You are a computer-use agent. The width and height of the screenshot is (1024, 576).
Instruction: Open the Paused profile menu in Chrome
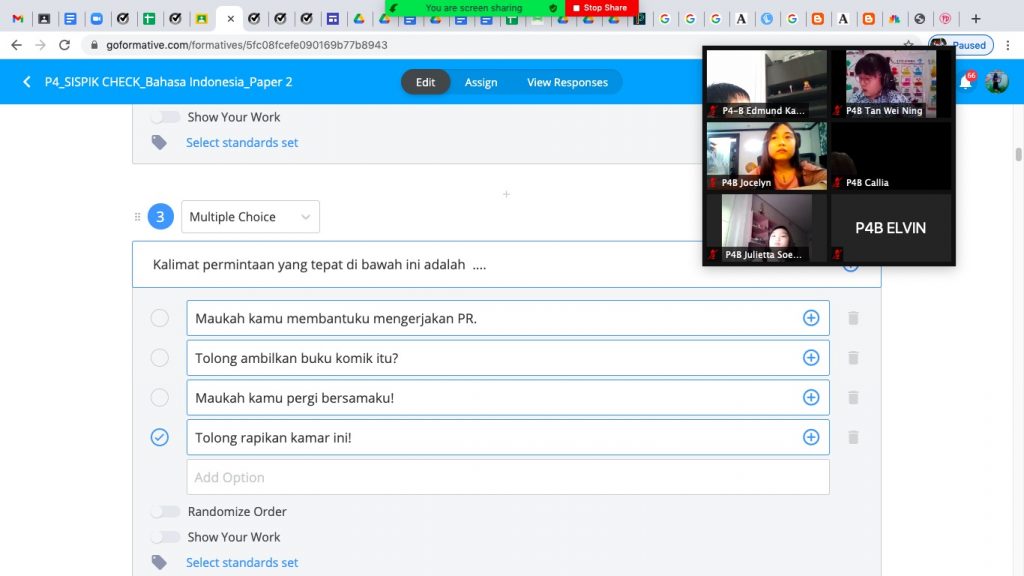pos(959,45)
